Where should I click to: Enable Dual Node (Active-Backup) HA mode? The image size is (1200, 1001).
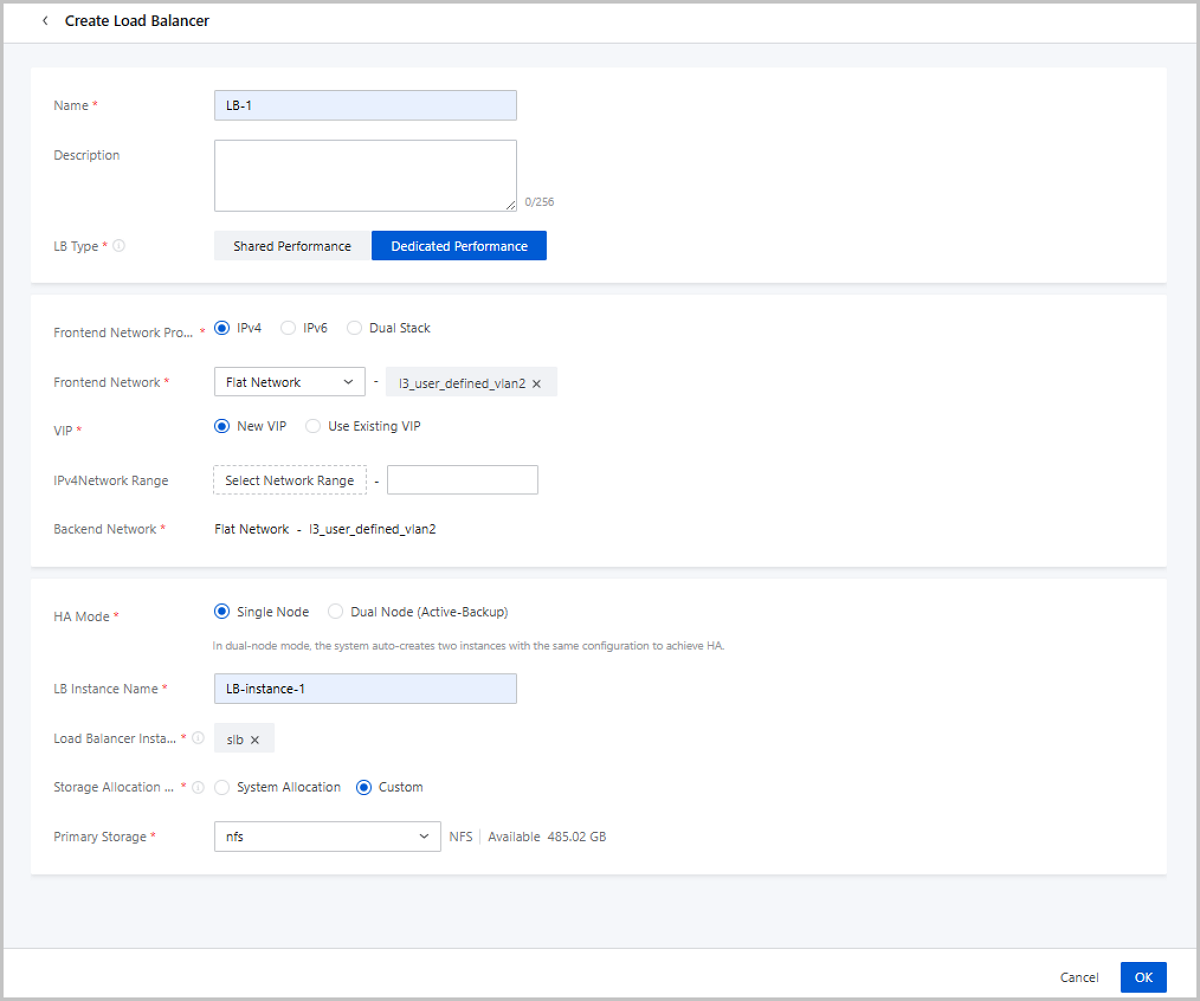[x=336, y=612]
